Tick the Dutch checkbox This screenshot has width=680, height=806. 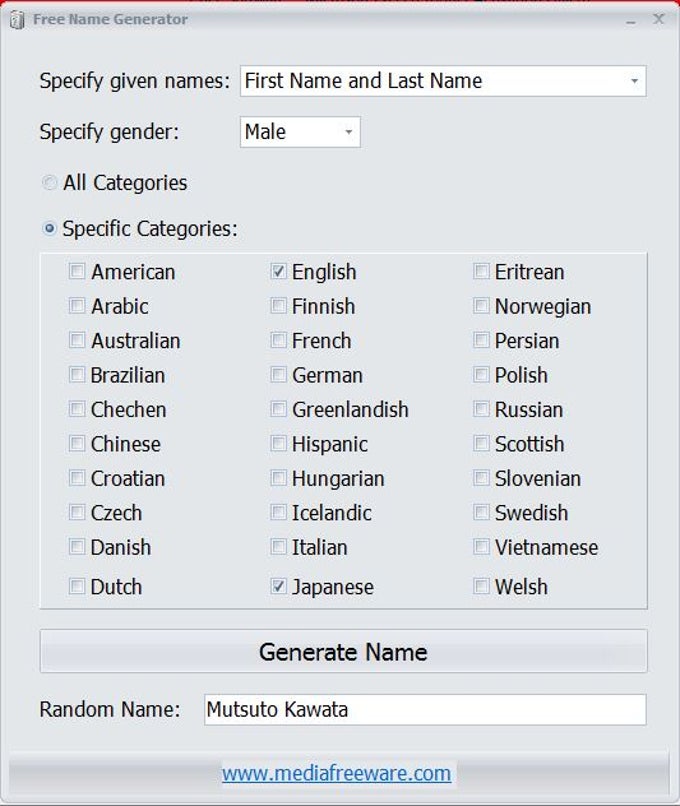coord(77,587)
